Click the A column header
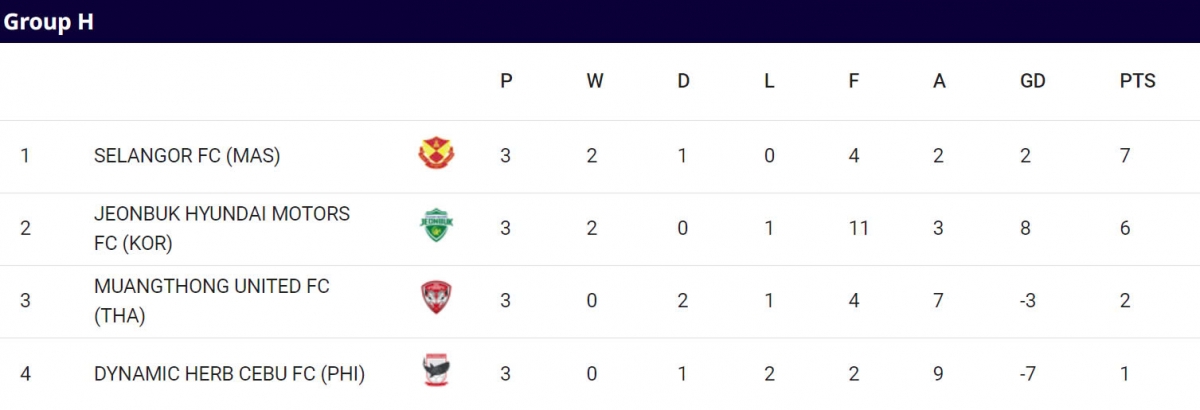 (x=939, y=82)
